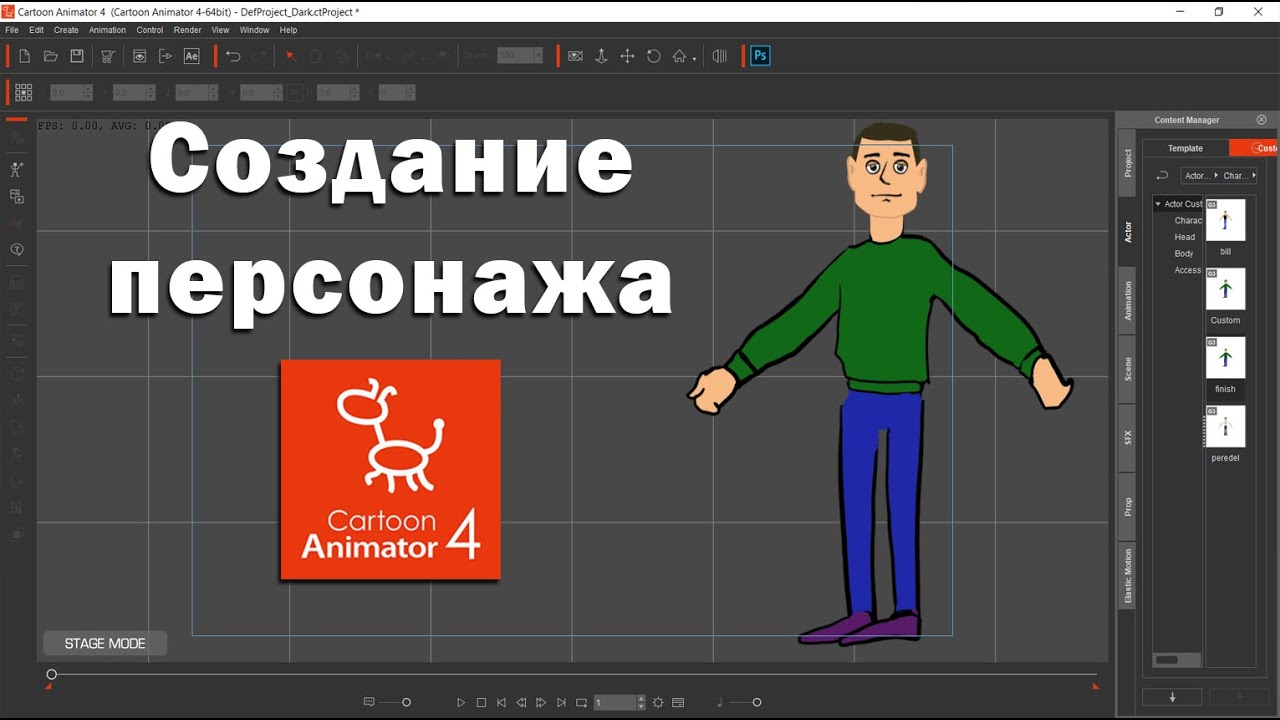This screenshot has height=720, width=1280.
Task: Click the timeline scrubber start handle
Action: click(x=52, y=675)
